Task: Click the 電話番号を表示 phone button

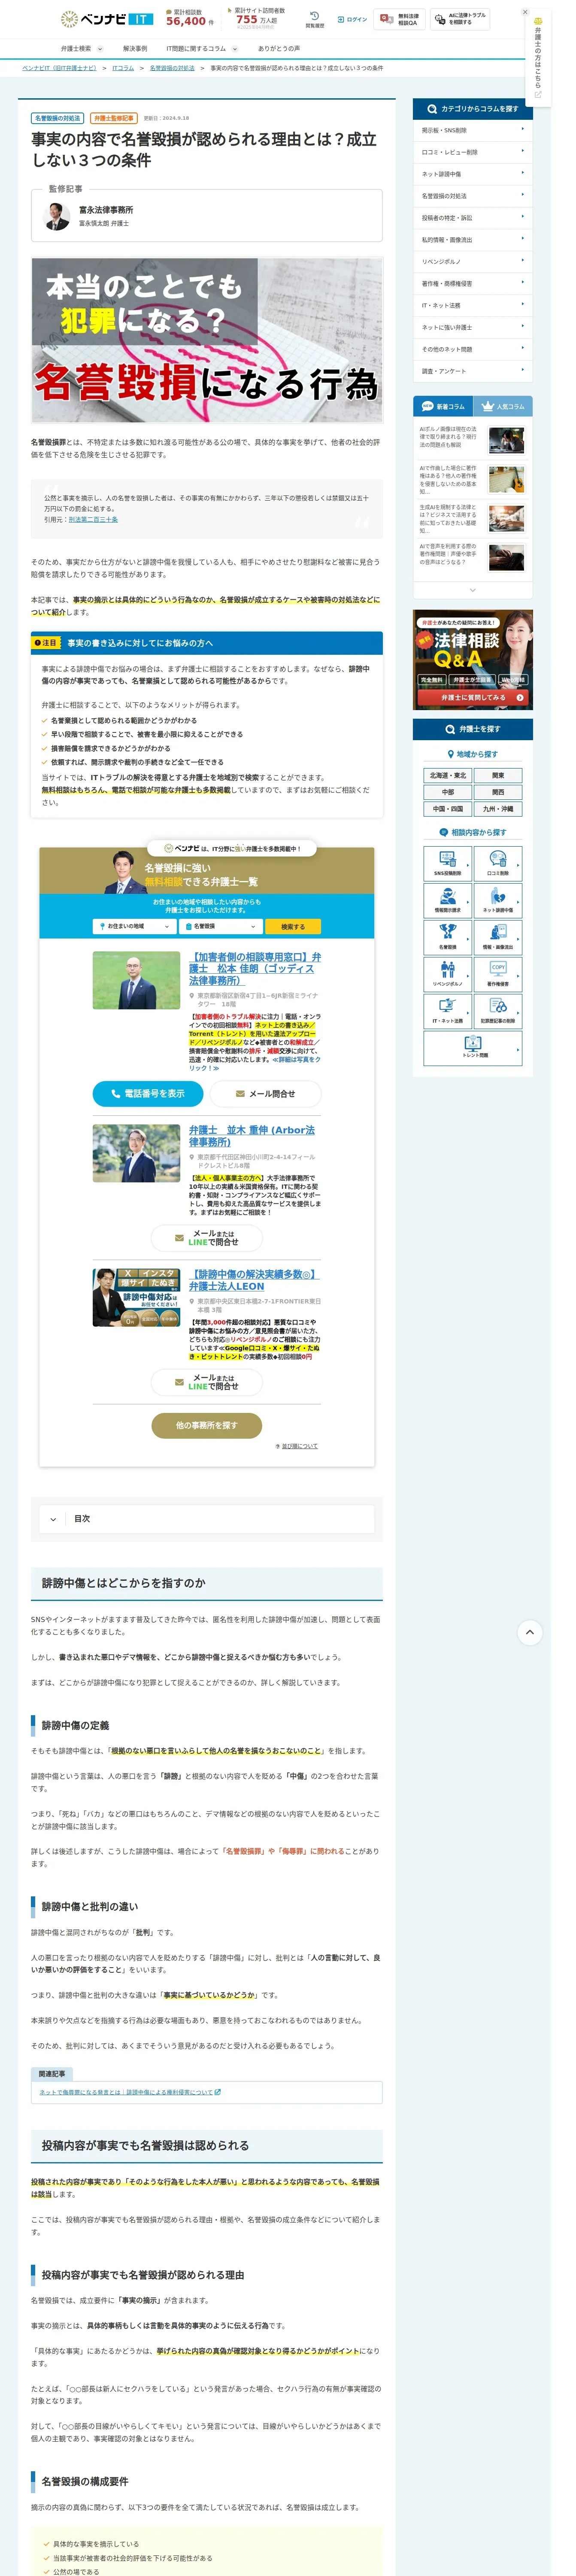Action: click(x=148, y=1093)
